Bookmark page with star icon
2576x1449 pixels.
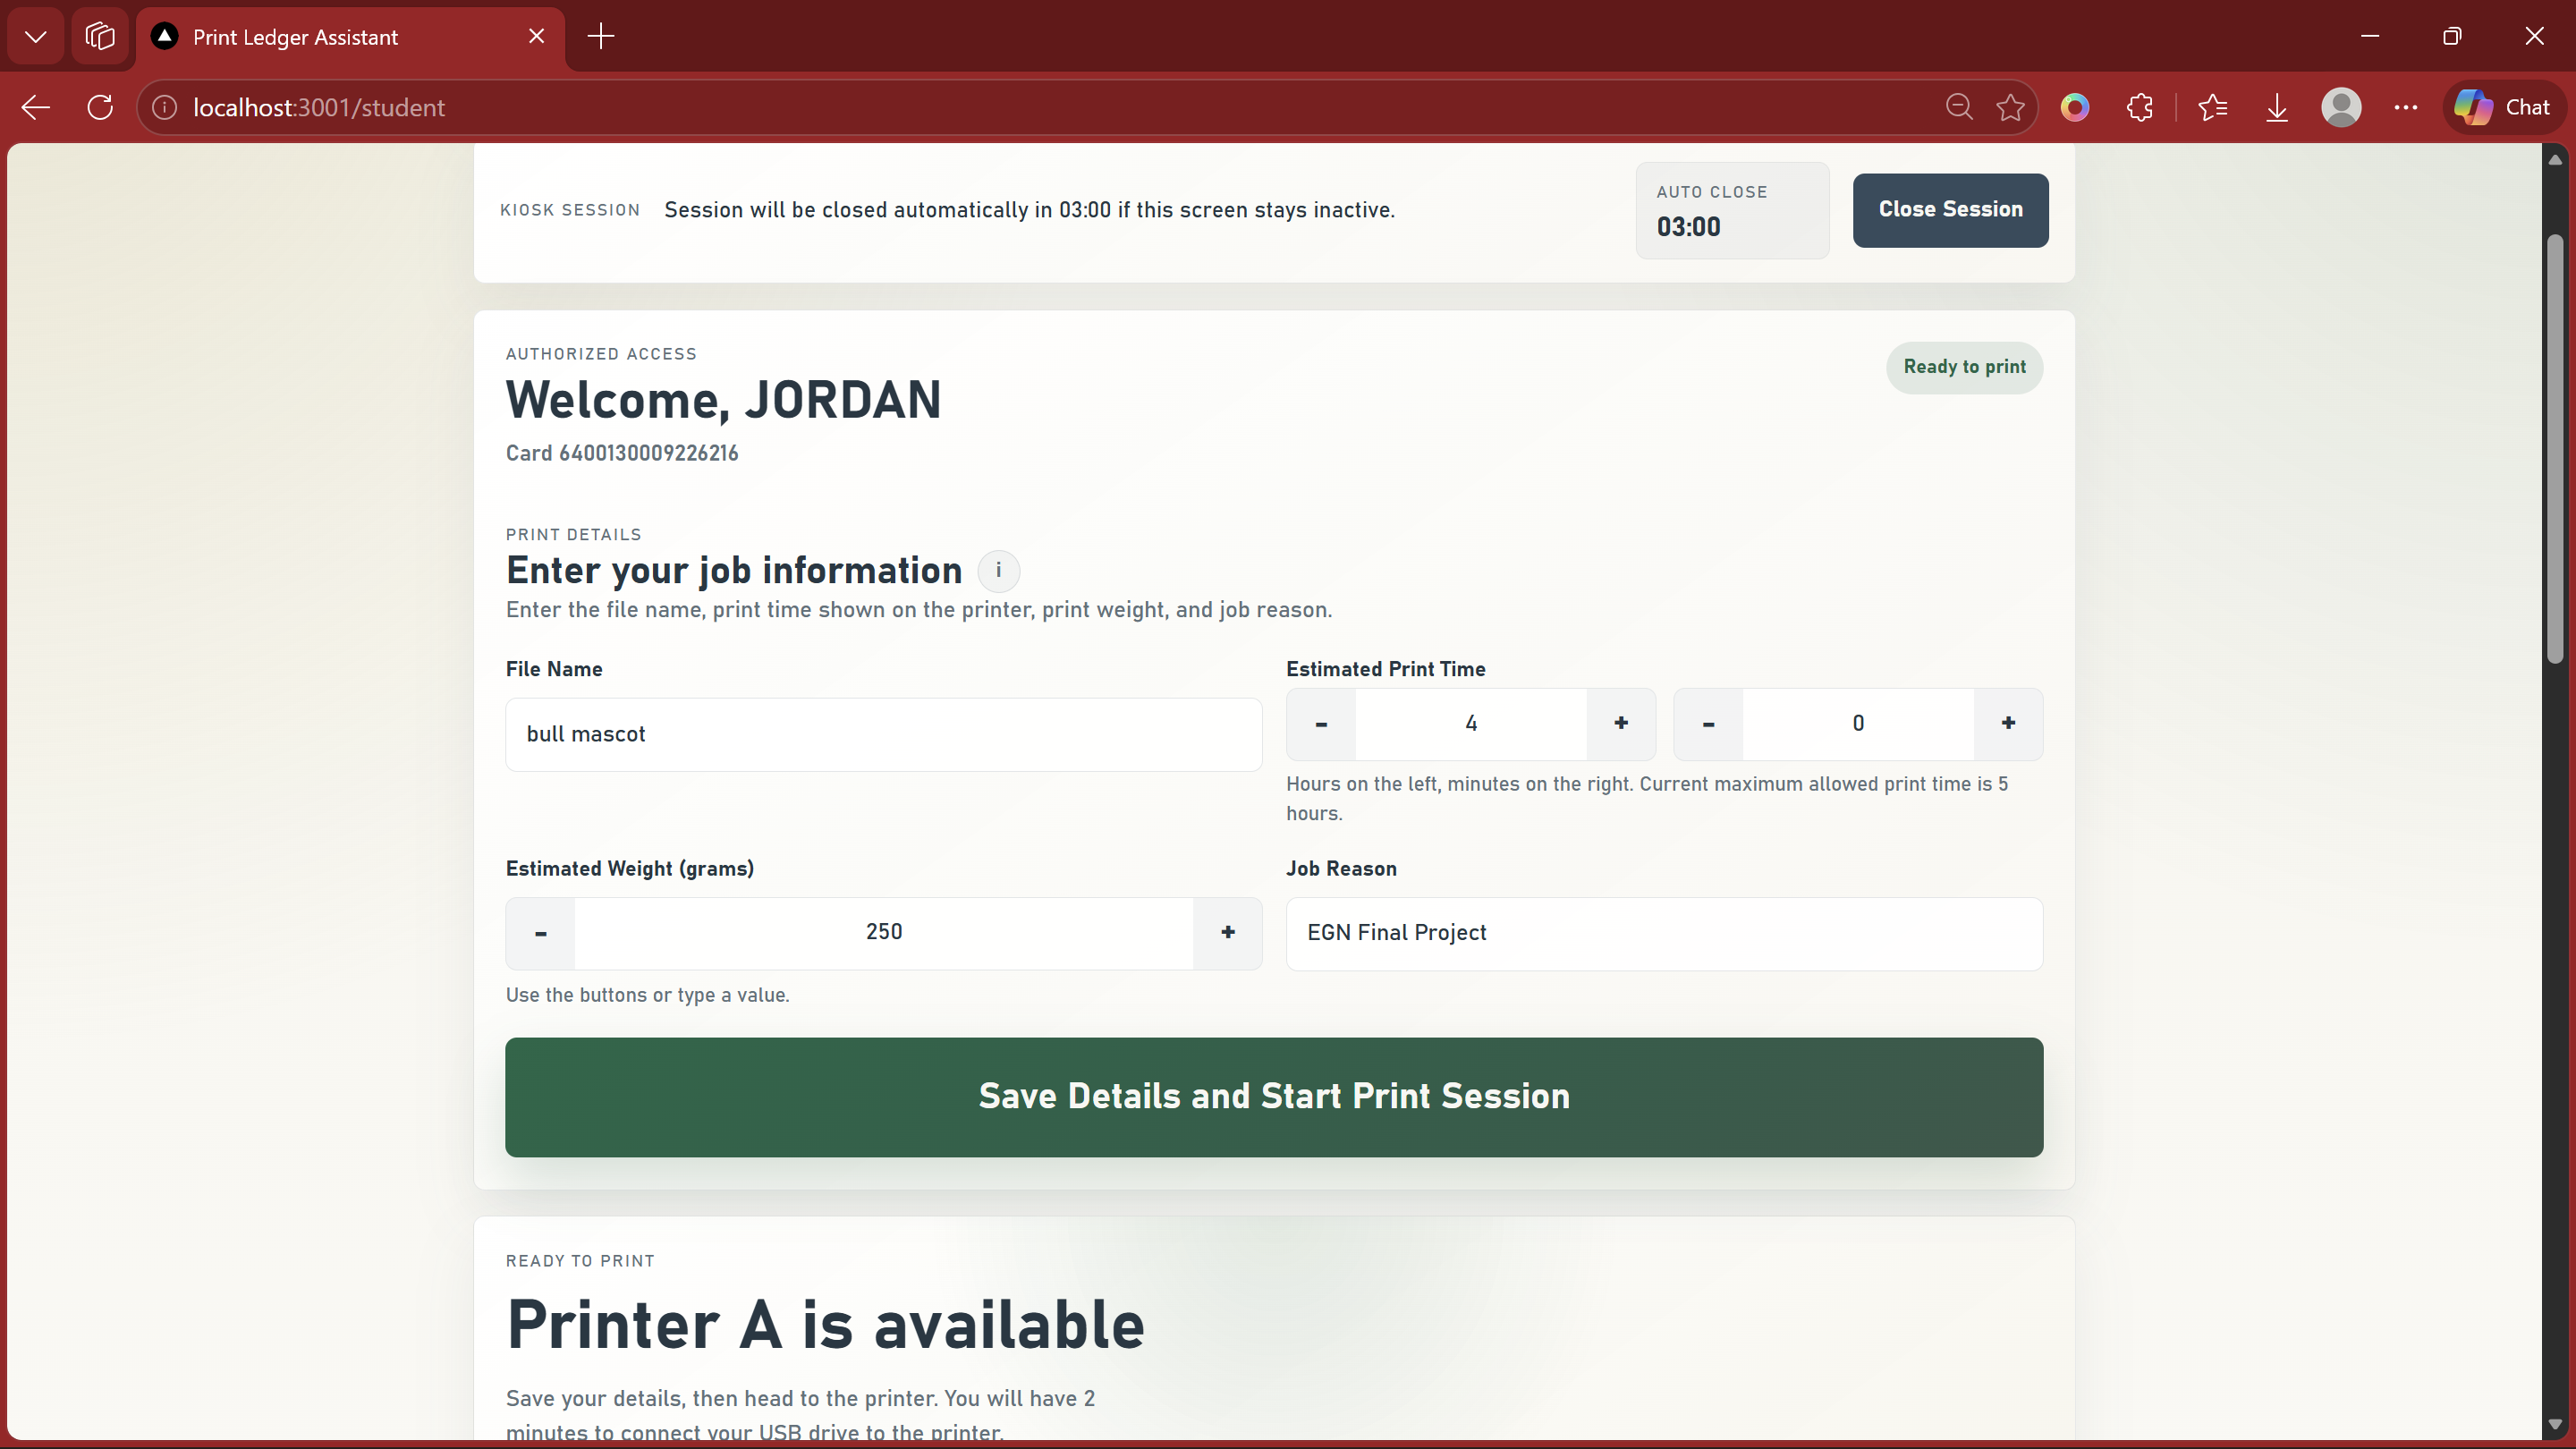[x=2010, y=107]
